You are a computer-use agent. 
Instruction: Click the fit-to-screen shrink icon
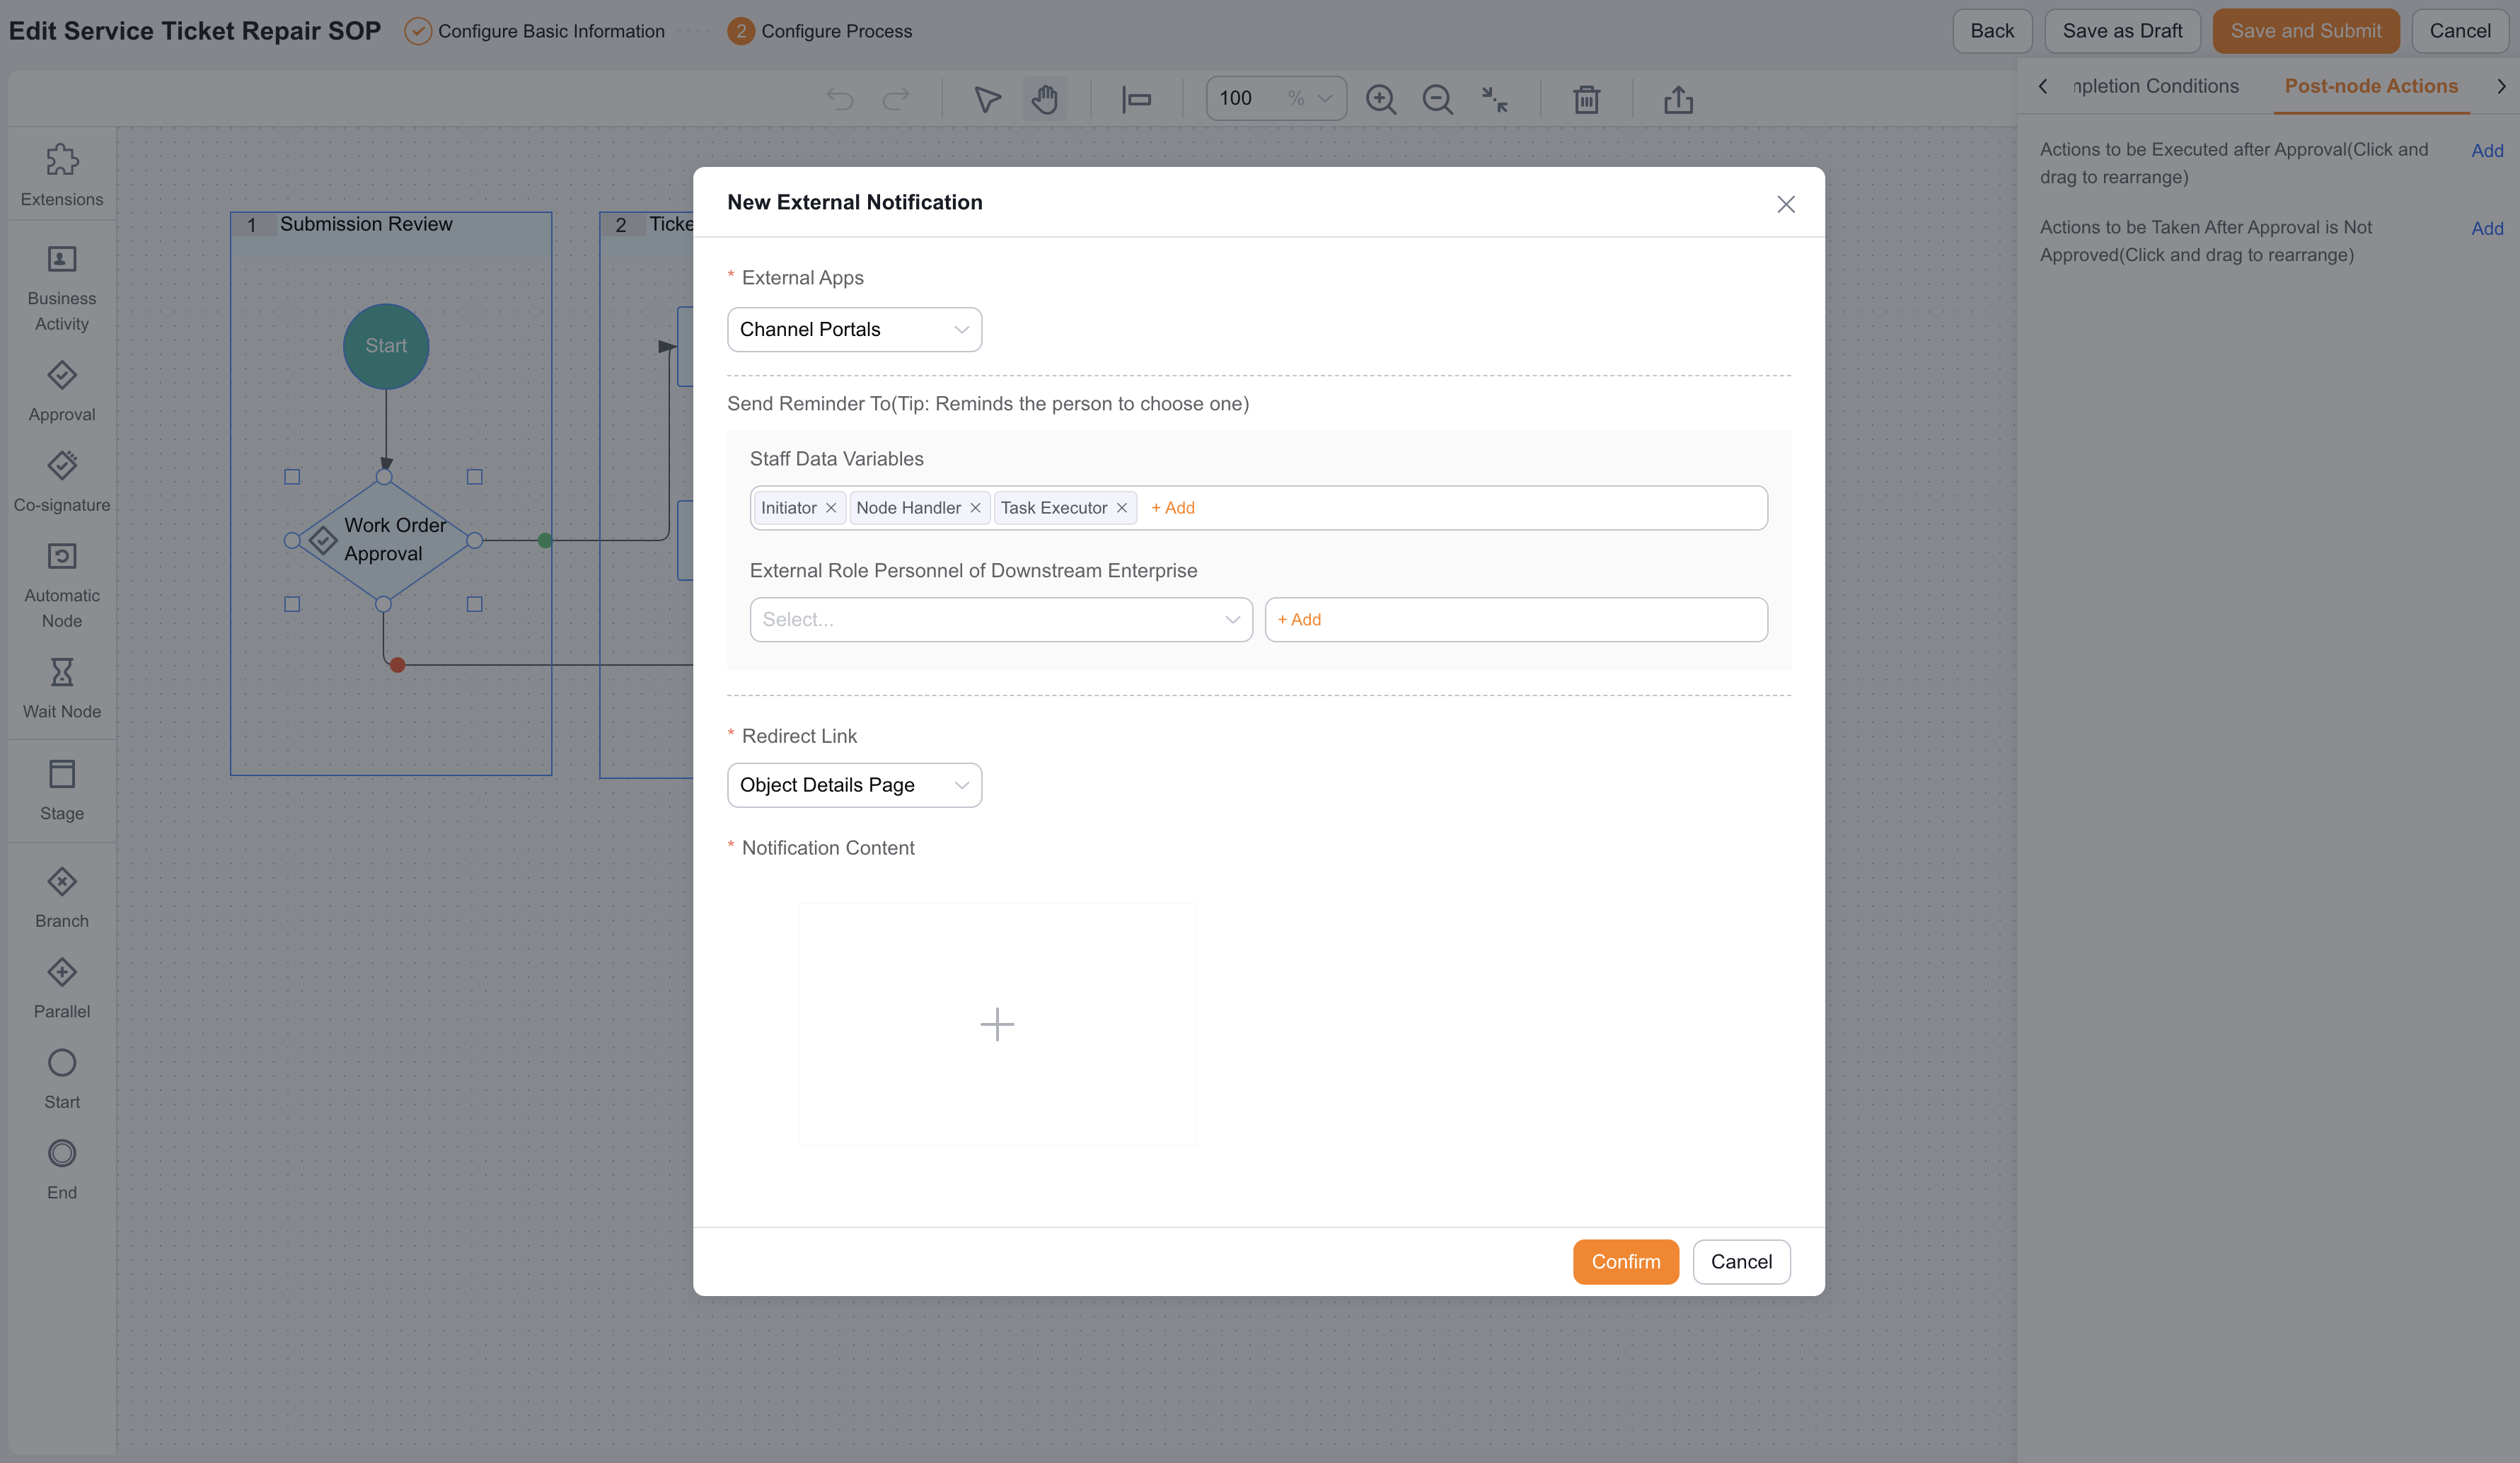1494,98
